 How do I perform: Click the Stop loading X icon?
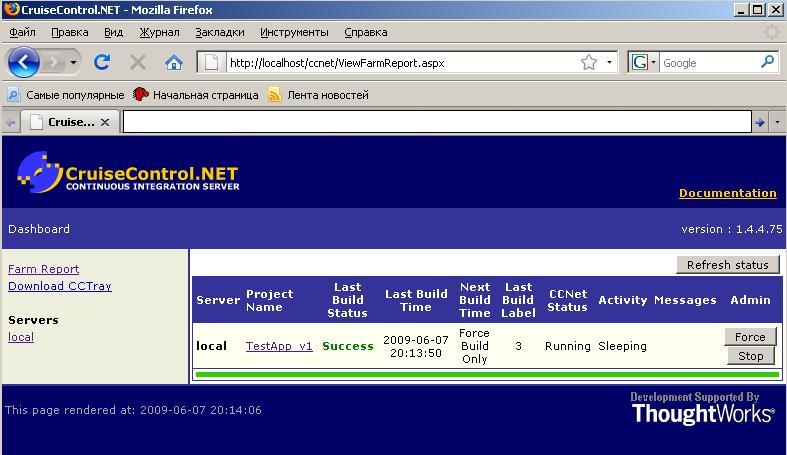click(138, 63)
